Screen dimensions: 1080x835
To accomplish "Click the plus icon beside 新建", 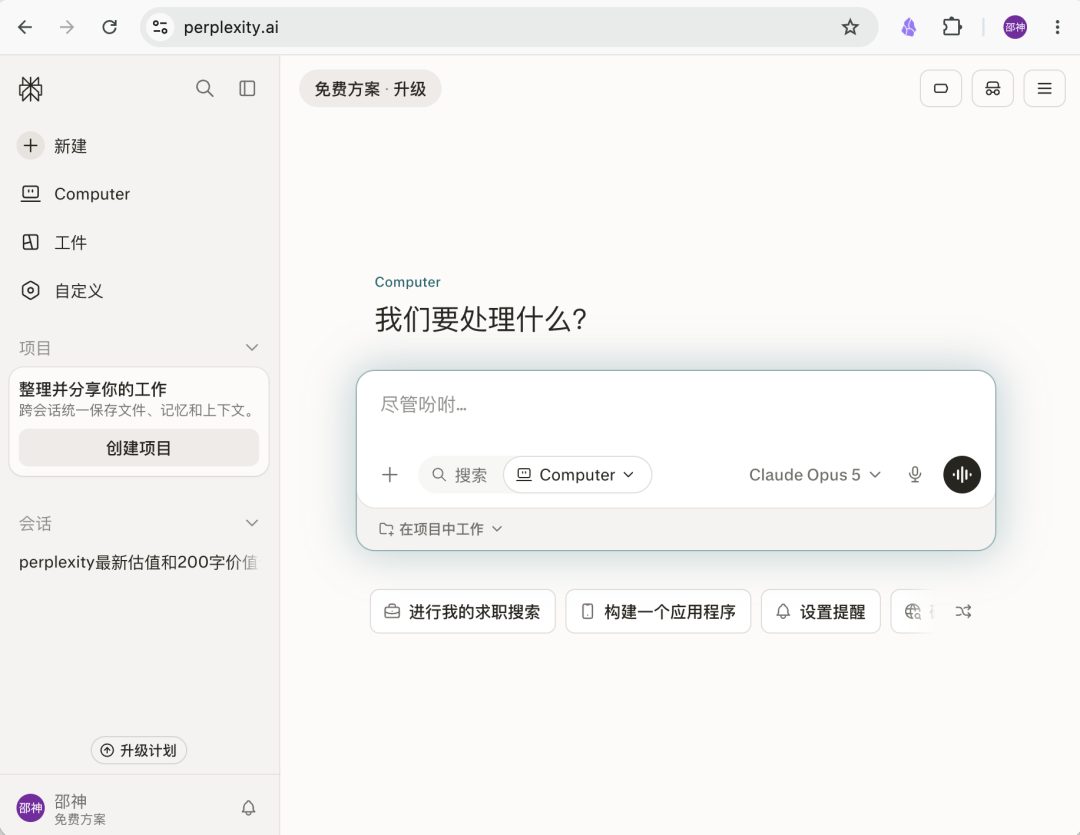I will tap(30, 145).
